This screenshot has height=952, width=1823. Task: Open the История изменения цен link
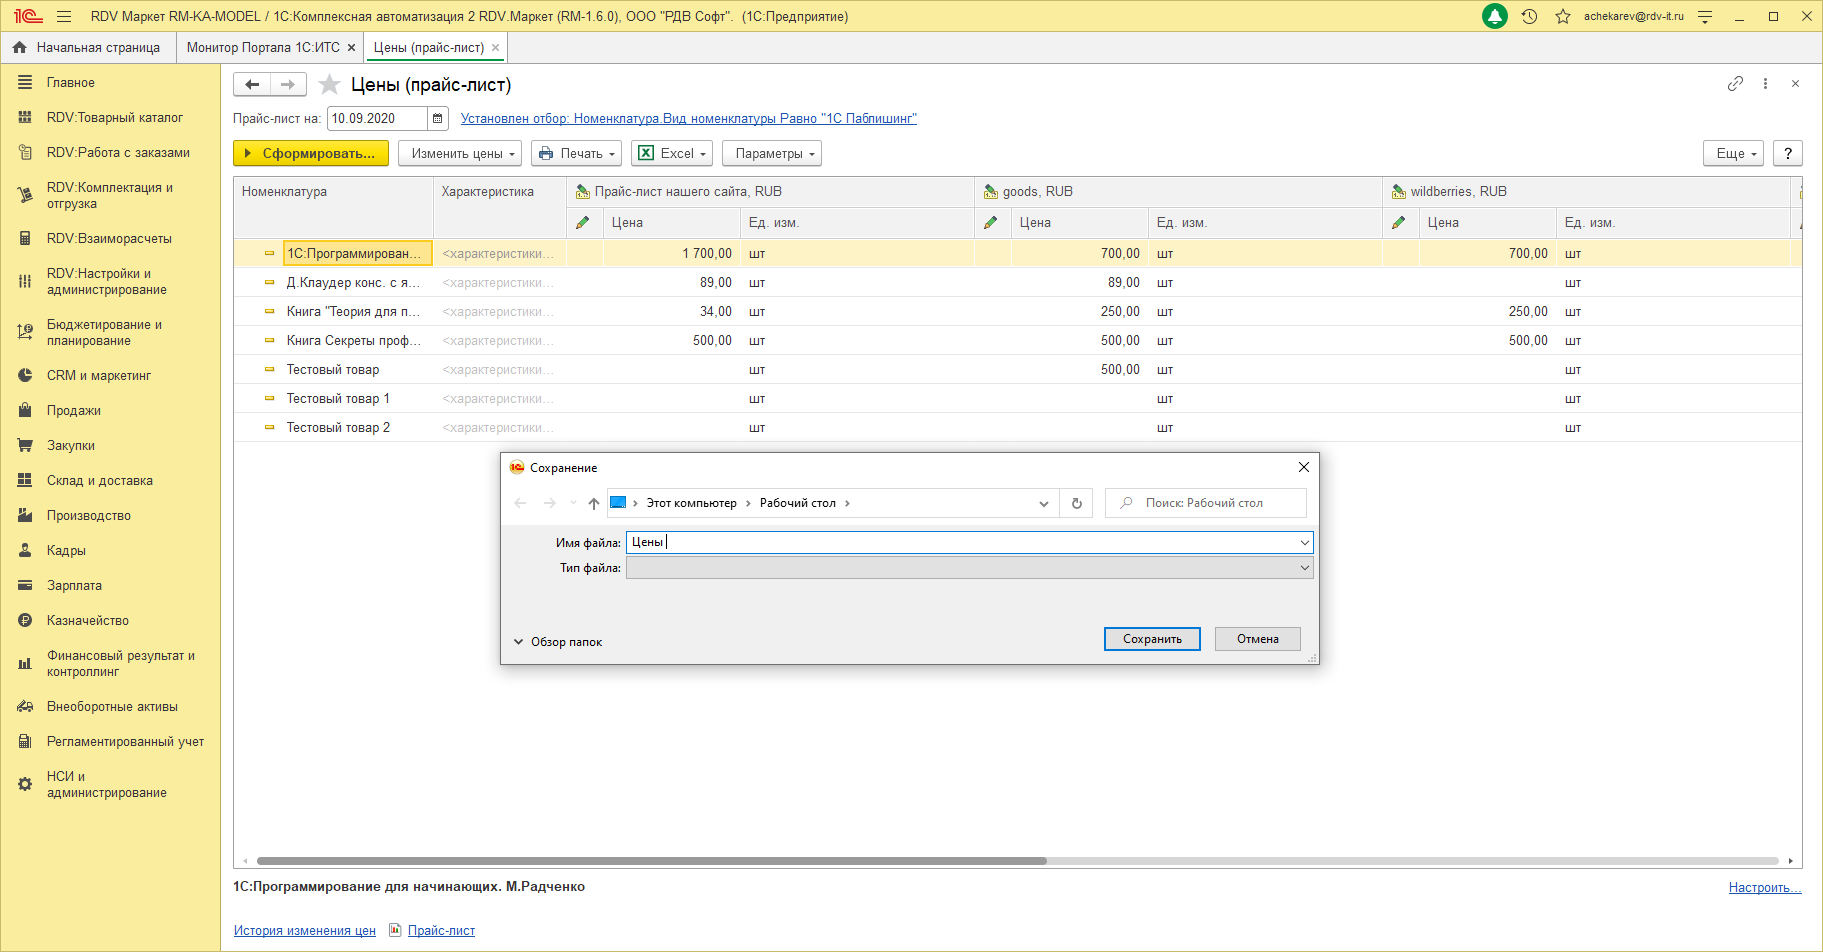point(304,931)
